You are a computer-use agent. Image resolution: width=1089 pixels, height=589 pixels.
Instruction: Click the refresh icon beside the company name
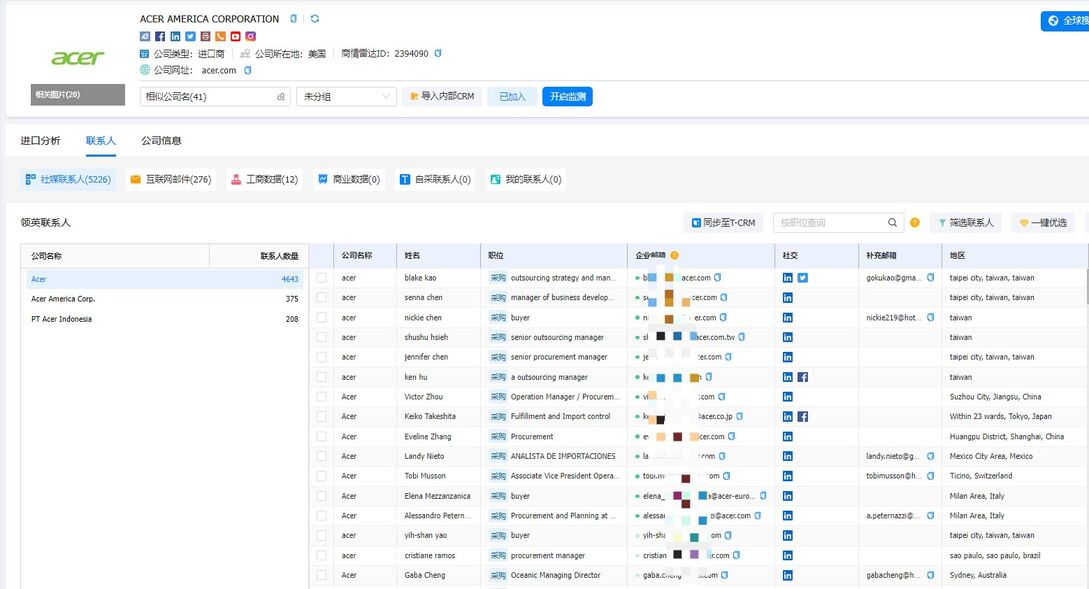pyautogui.click(x=315, y=19)
